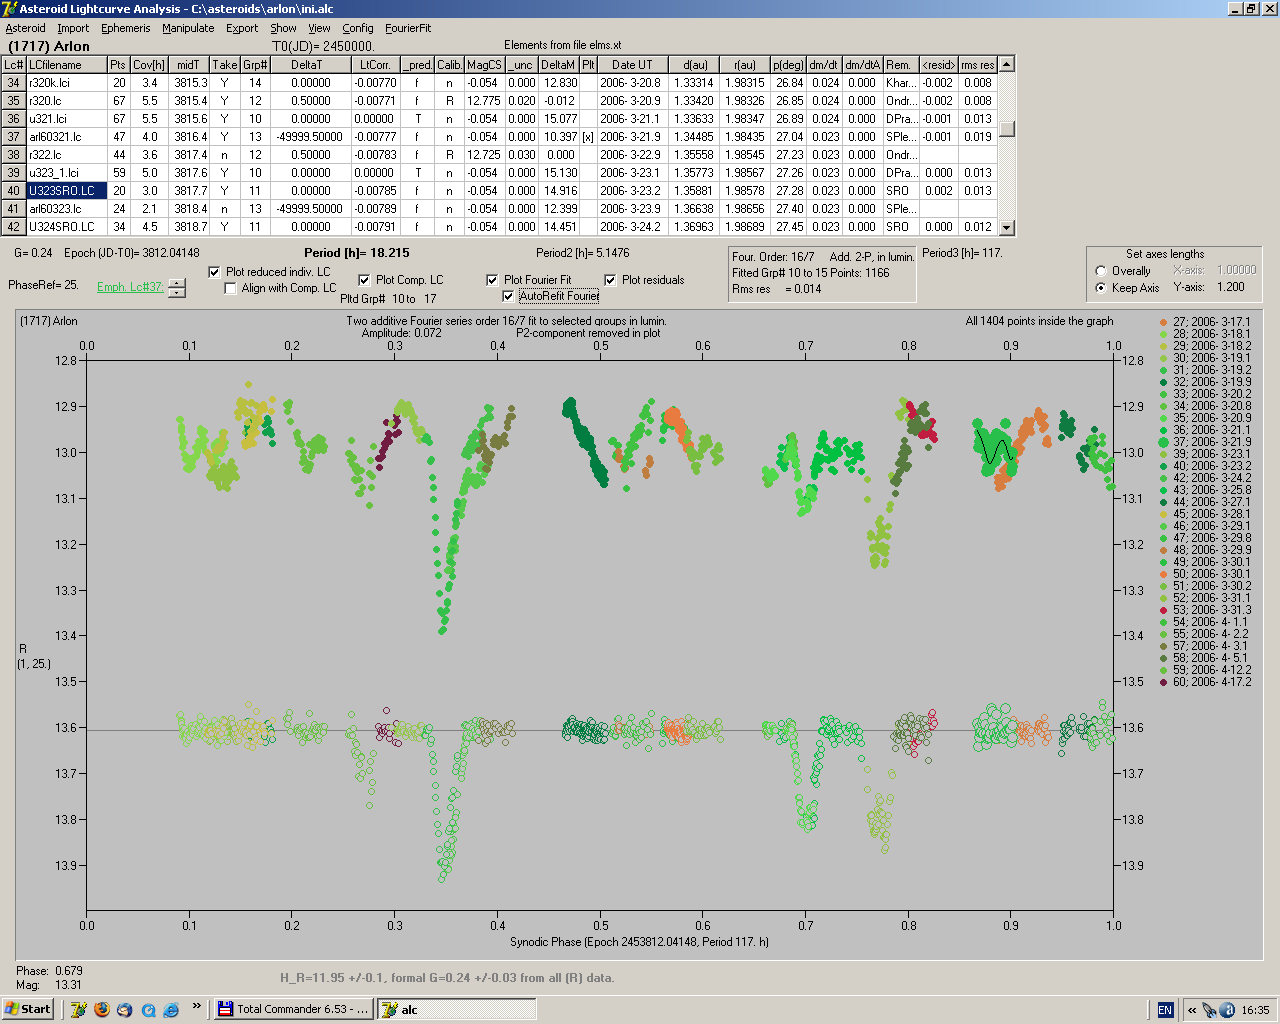Open the Import menu
This screenshot has height=1024, width=1280.
pyautogui.click(x=73, y=28)
